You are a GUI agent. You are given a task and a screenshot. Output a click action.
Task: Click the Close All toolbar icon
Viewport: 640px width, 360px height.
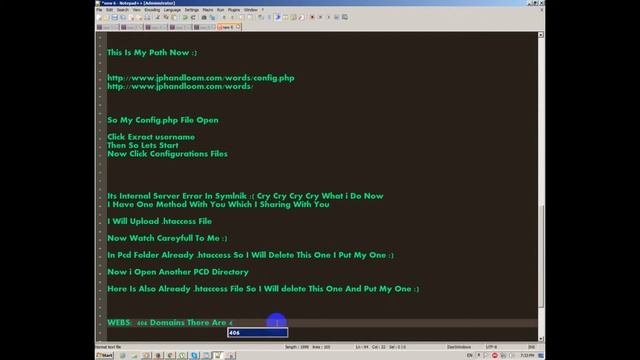[140, 17]
